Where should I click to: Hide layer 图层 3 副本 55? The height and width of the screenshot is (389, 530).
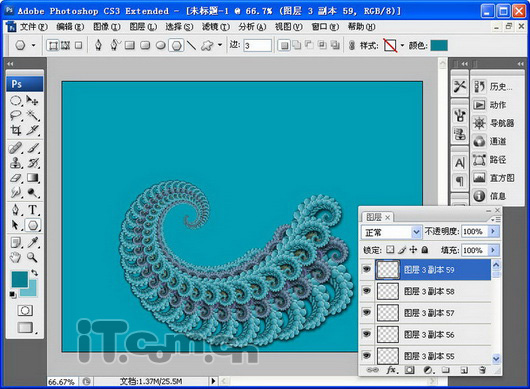pos(367,356)
